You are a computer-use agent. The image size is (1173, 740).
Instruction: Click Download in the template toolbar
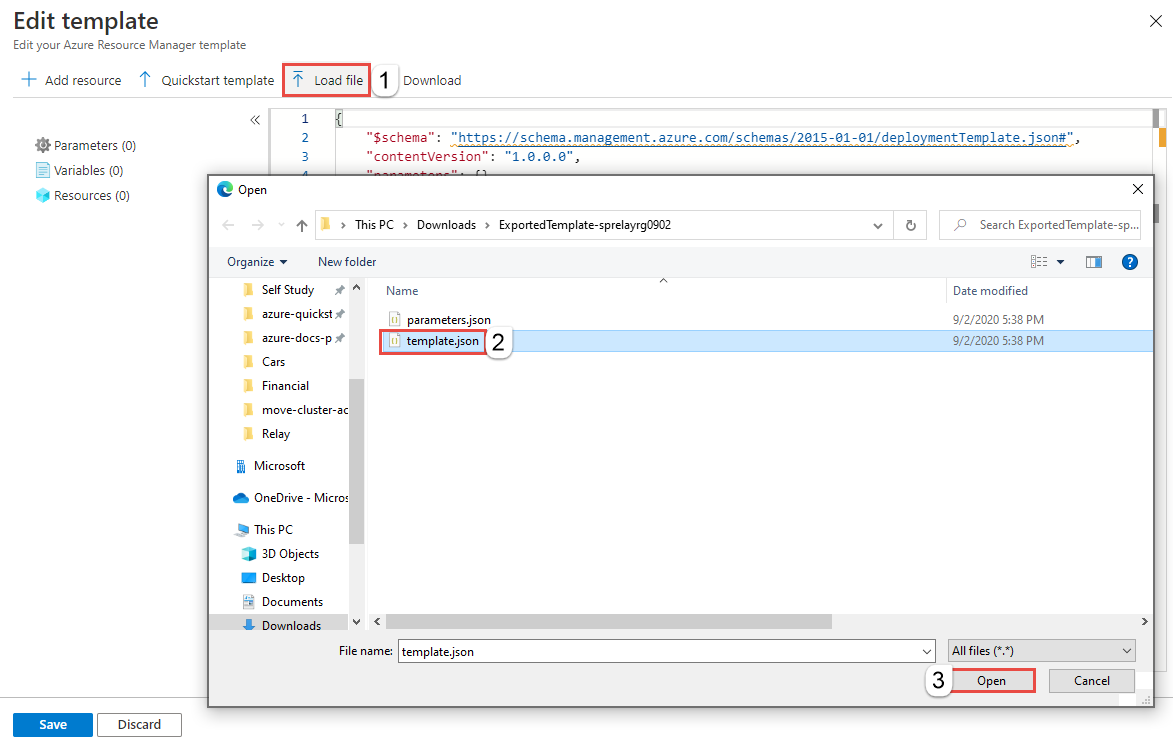pyautogui.click(x=432, y=80)
